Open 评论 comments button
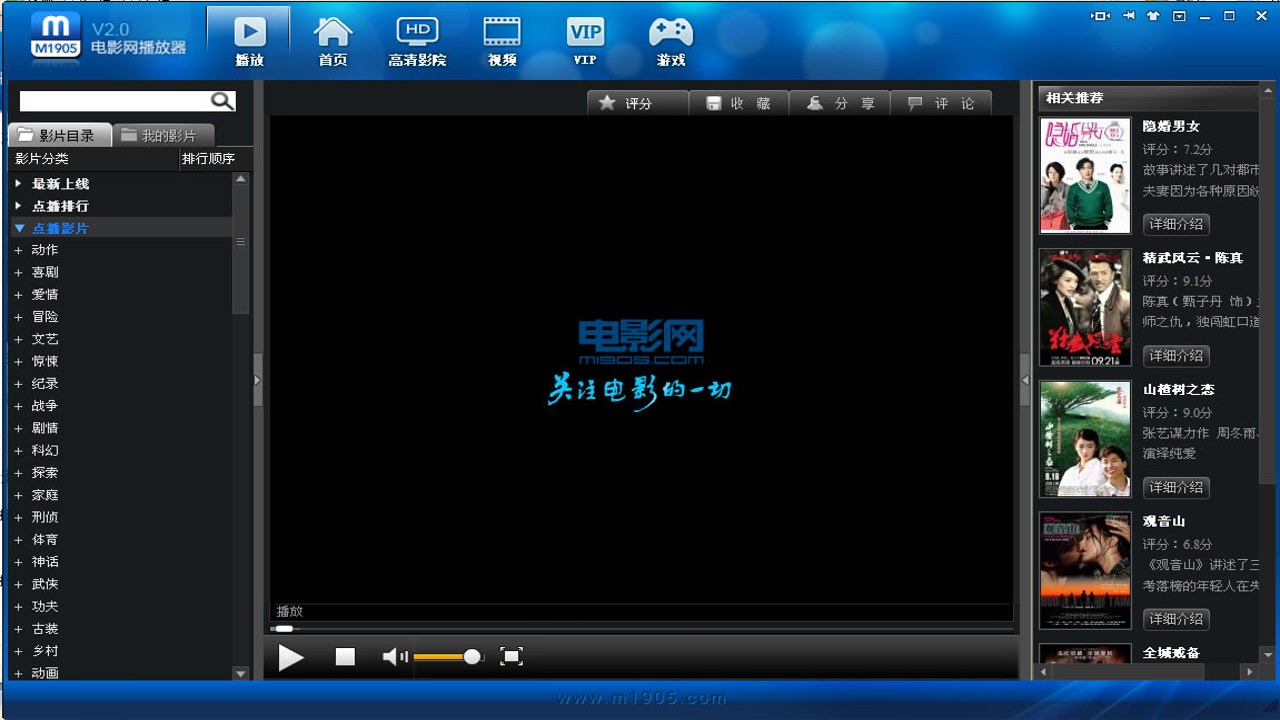The image size is (1280, 720). point(941,103)
